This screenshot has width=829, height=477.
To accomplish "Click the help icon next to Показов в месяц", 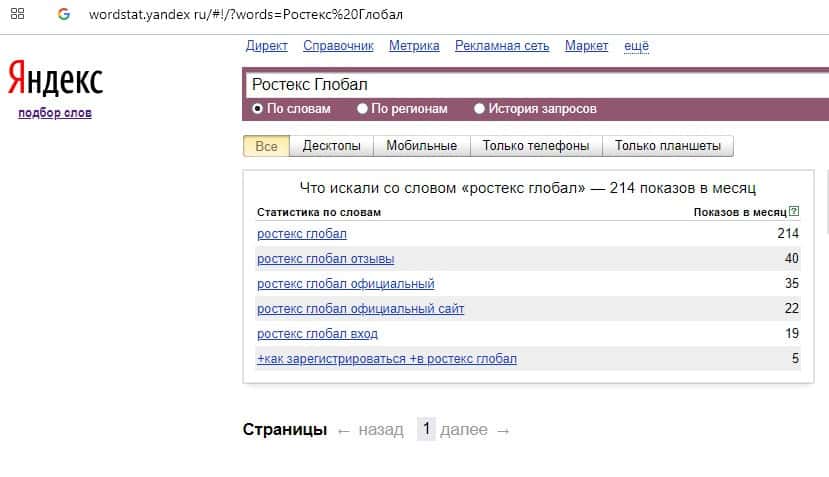I will point(794,211).
